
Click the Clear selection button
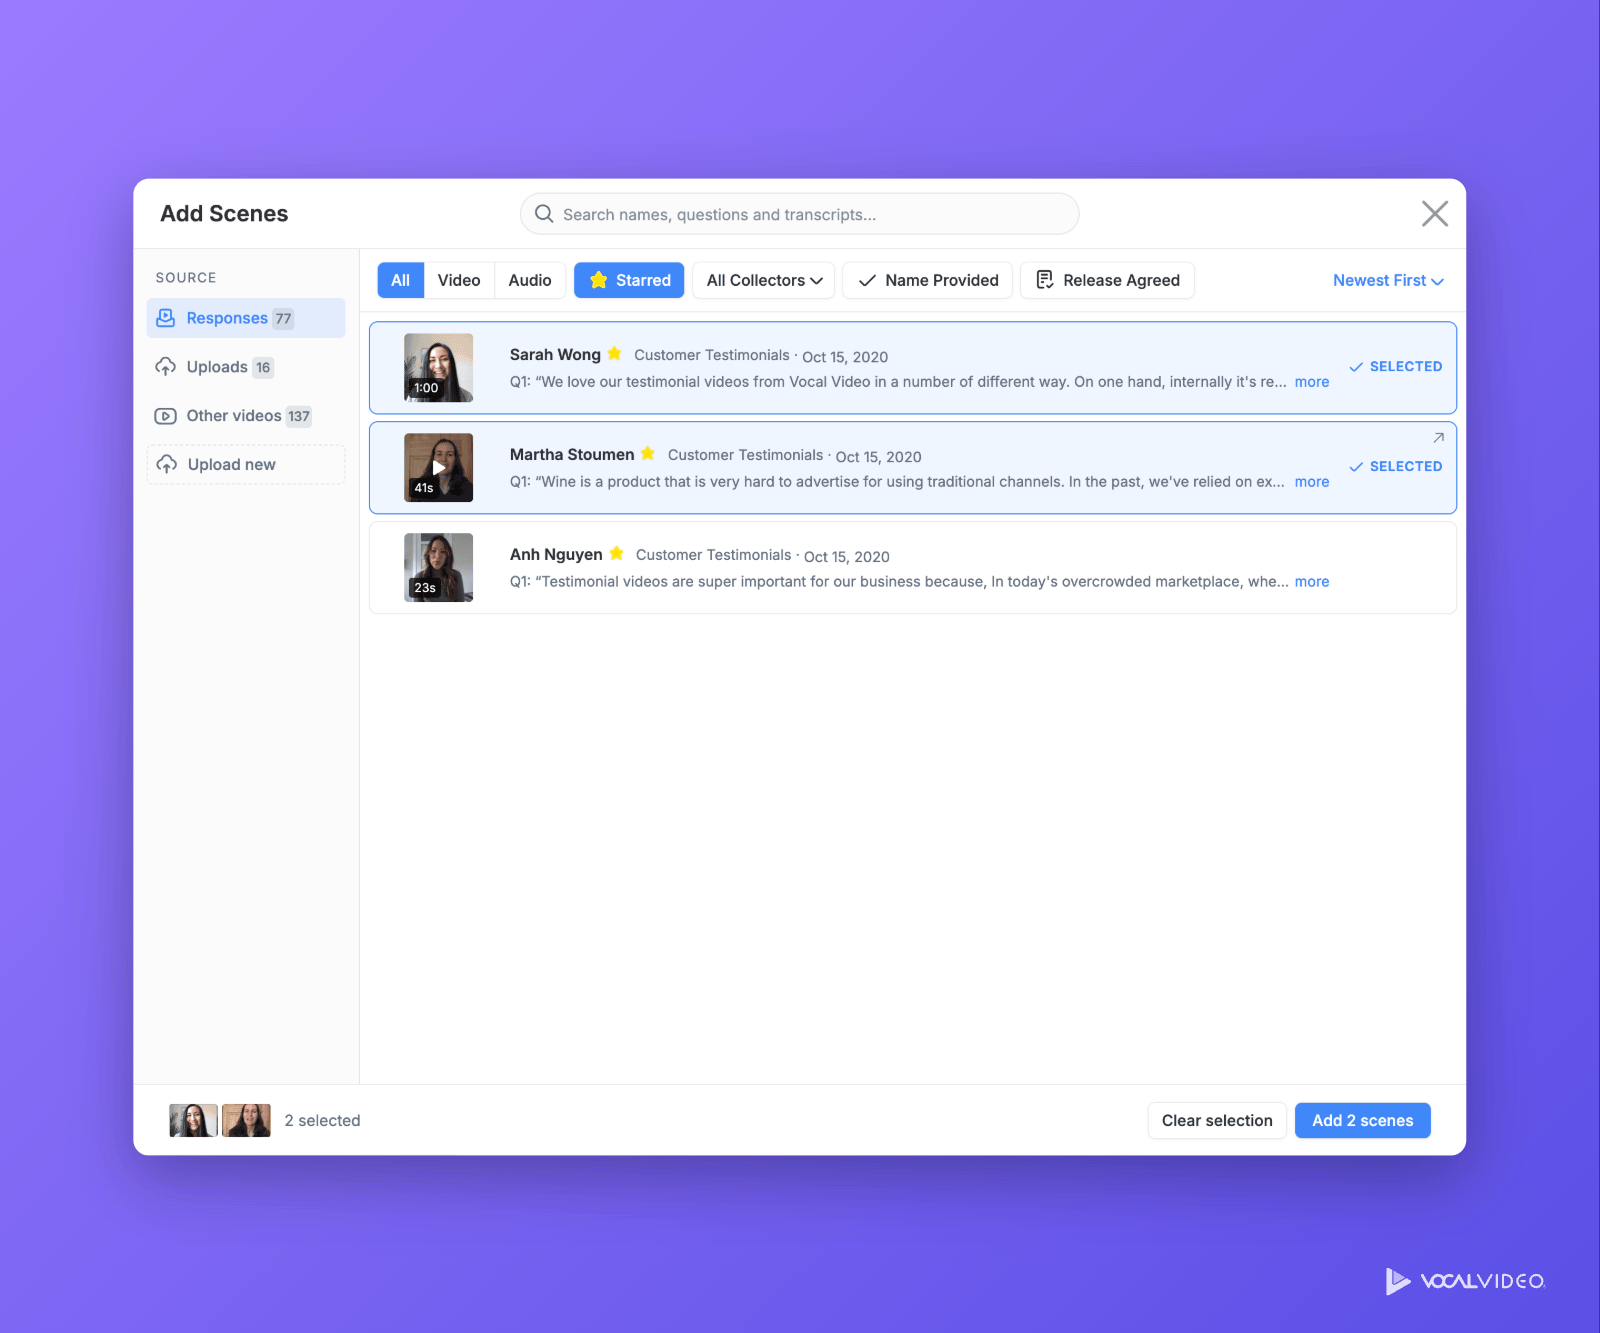1217,1120
